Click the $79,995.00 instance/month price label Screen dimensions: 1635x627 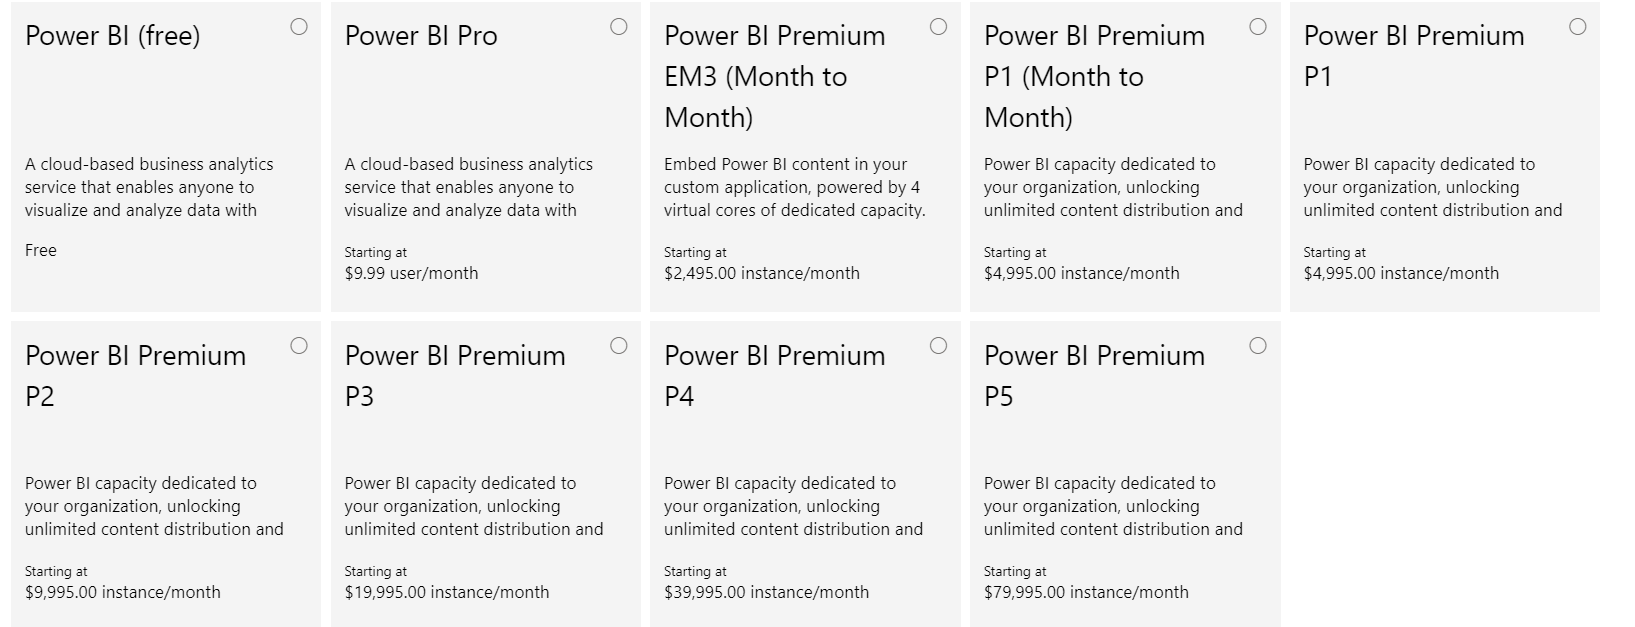pyautogui.click(x=1086, y=592)
